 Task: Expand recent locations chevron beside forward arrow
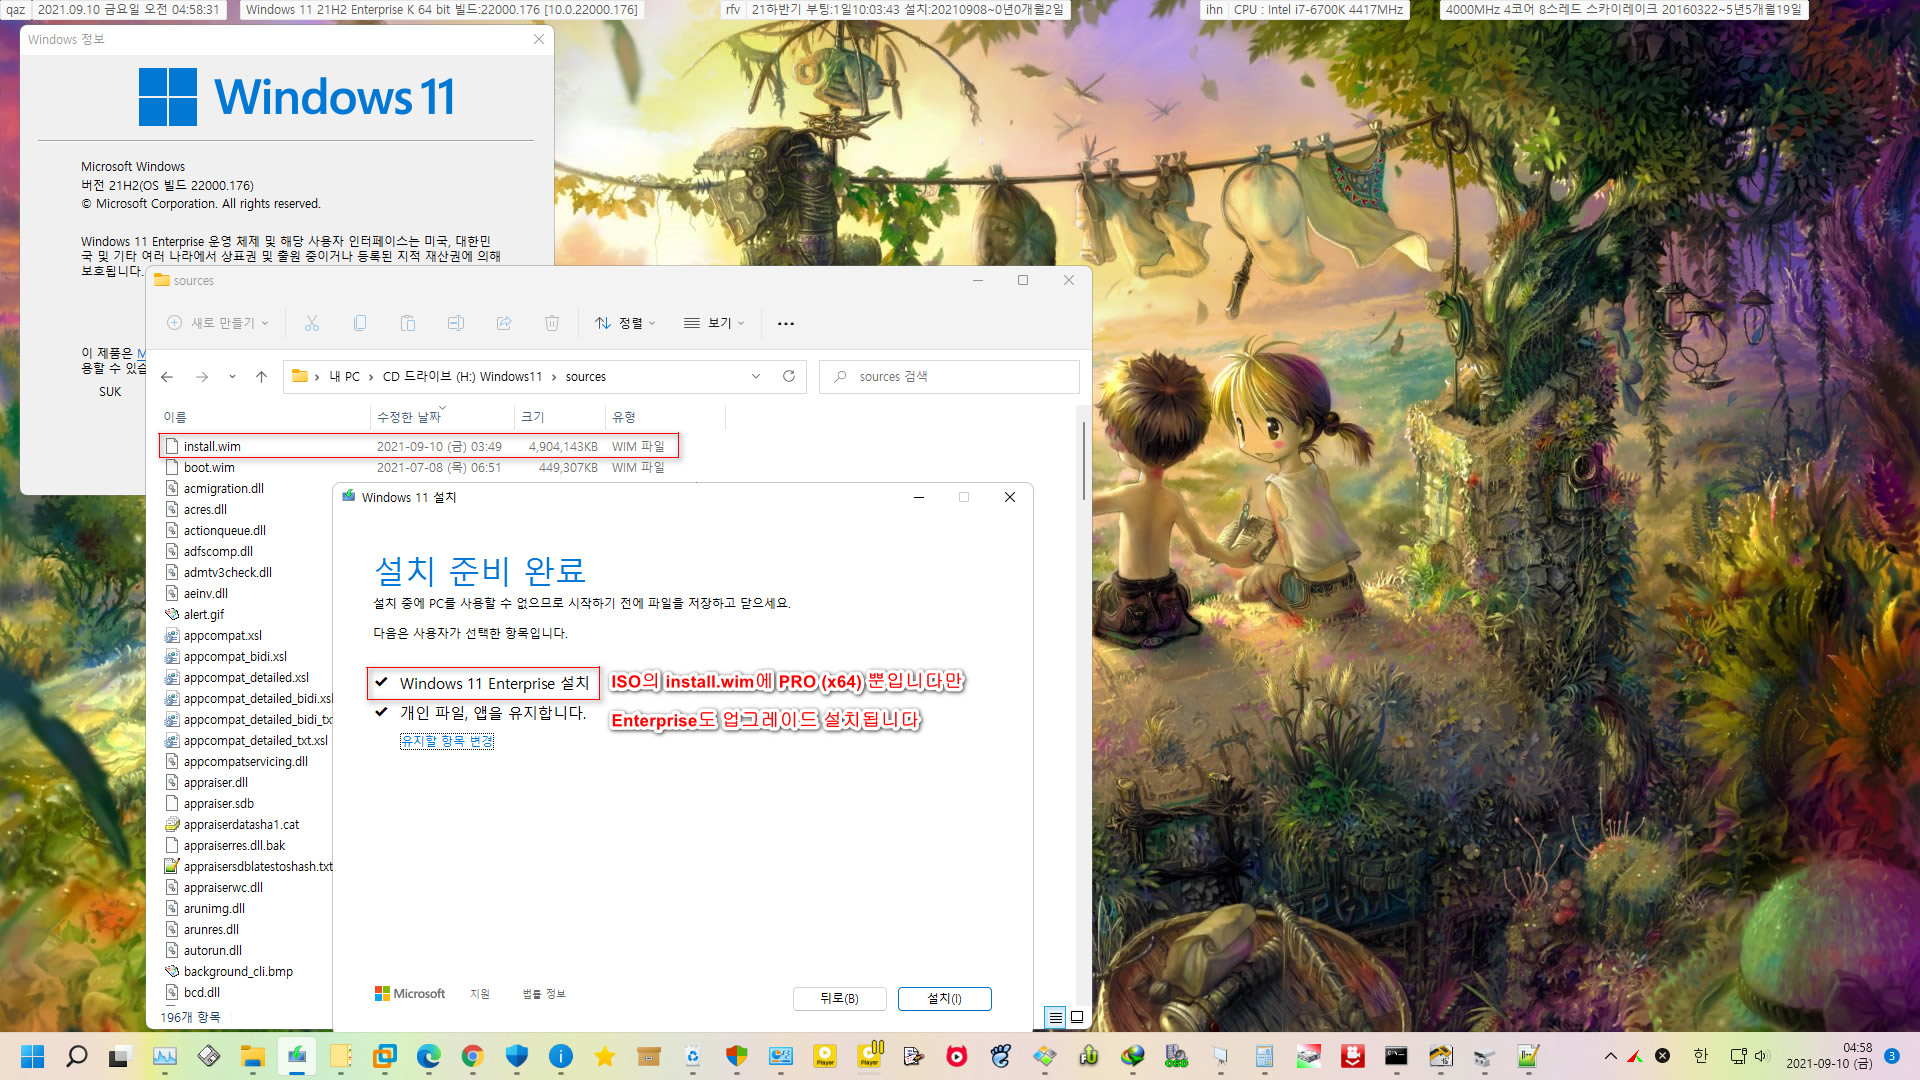pyautogui.click(x=232, y=377)
